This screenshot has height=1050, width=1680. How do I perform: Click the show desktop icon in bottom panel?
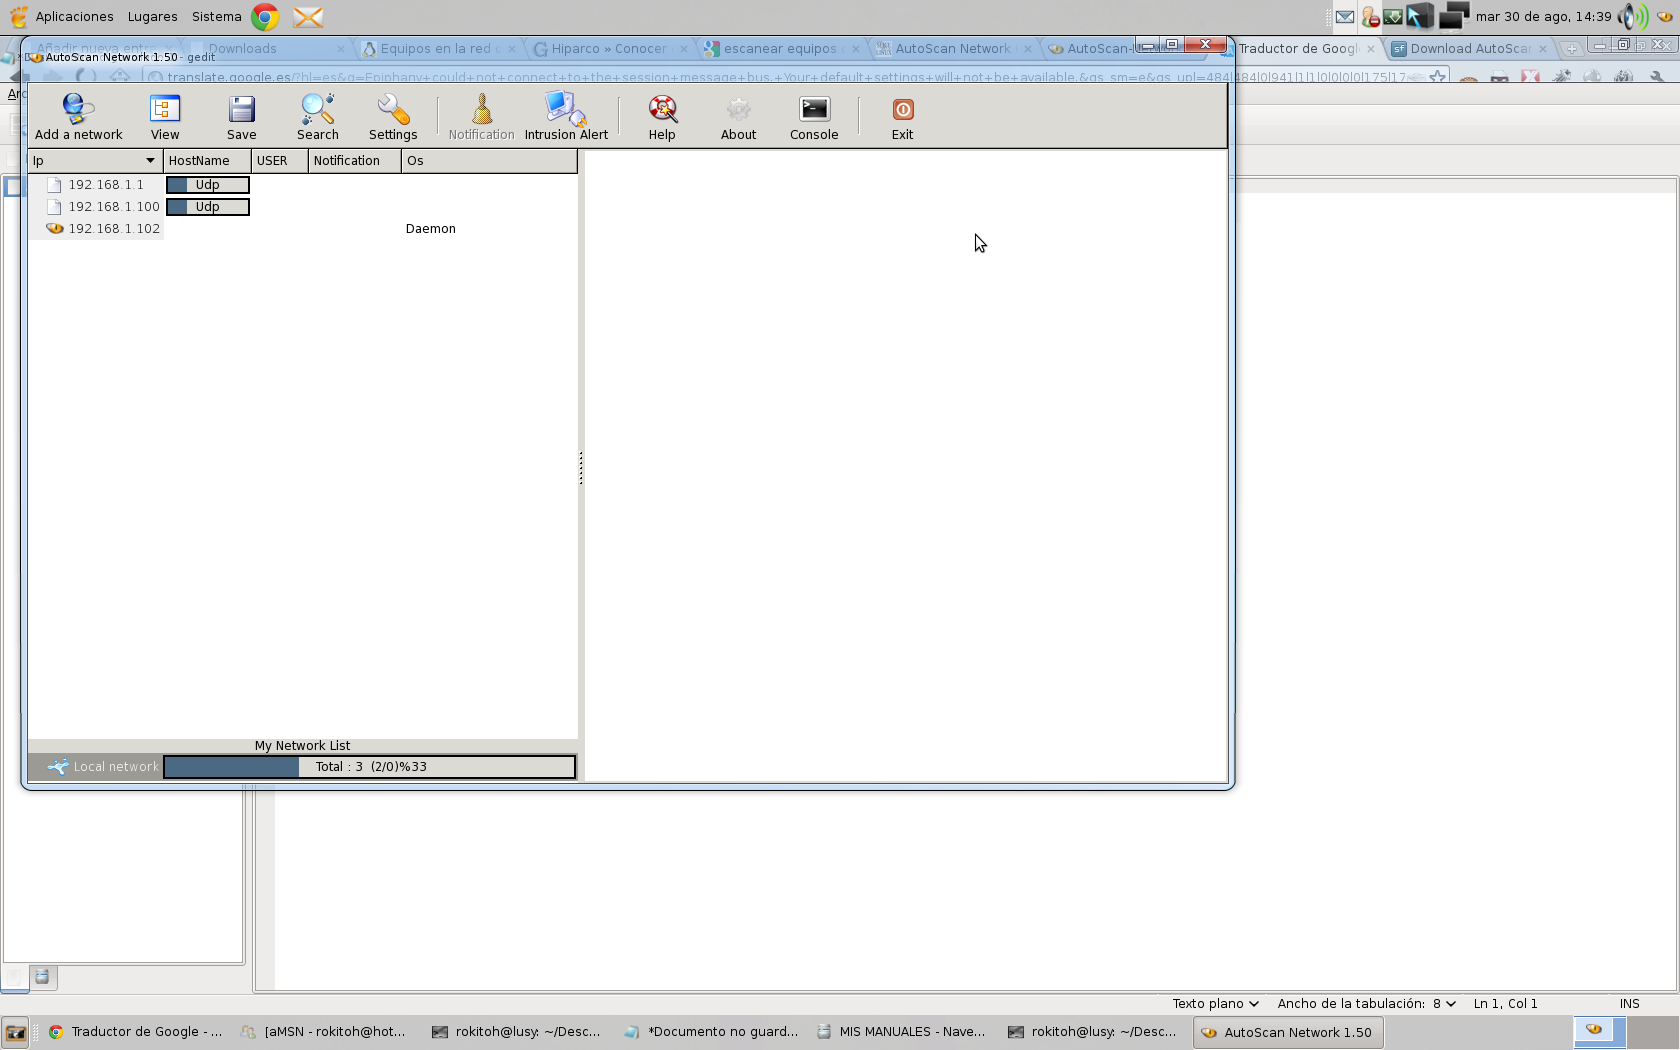tap(16, 1033)
